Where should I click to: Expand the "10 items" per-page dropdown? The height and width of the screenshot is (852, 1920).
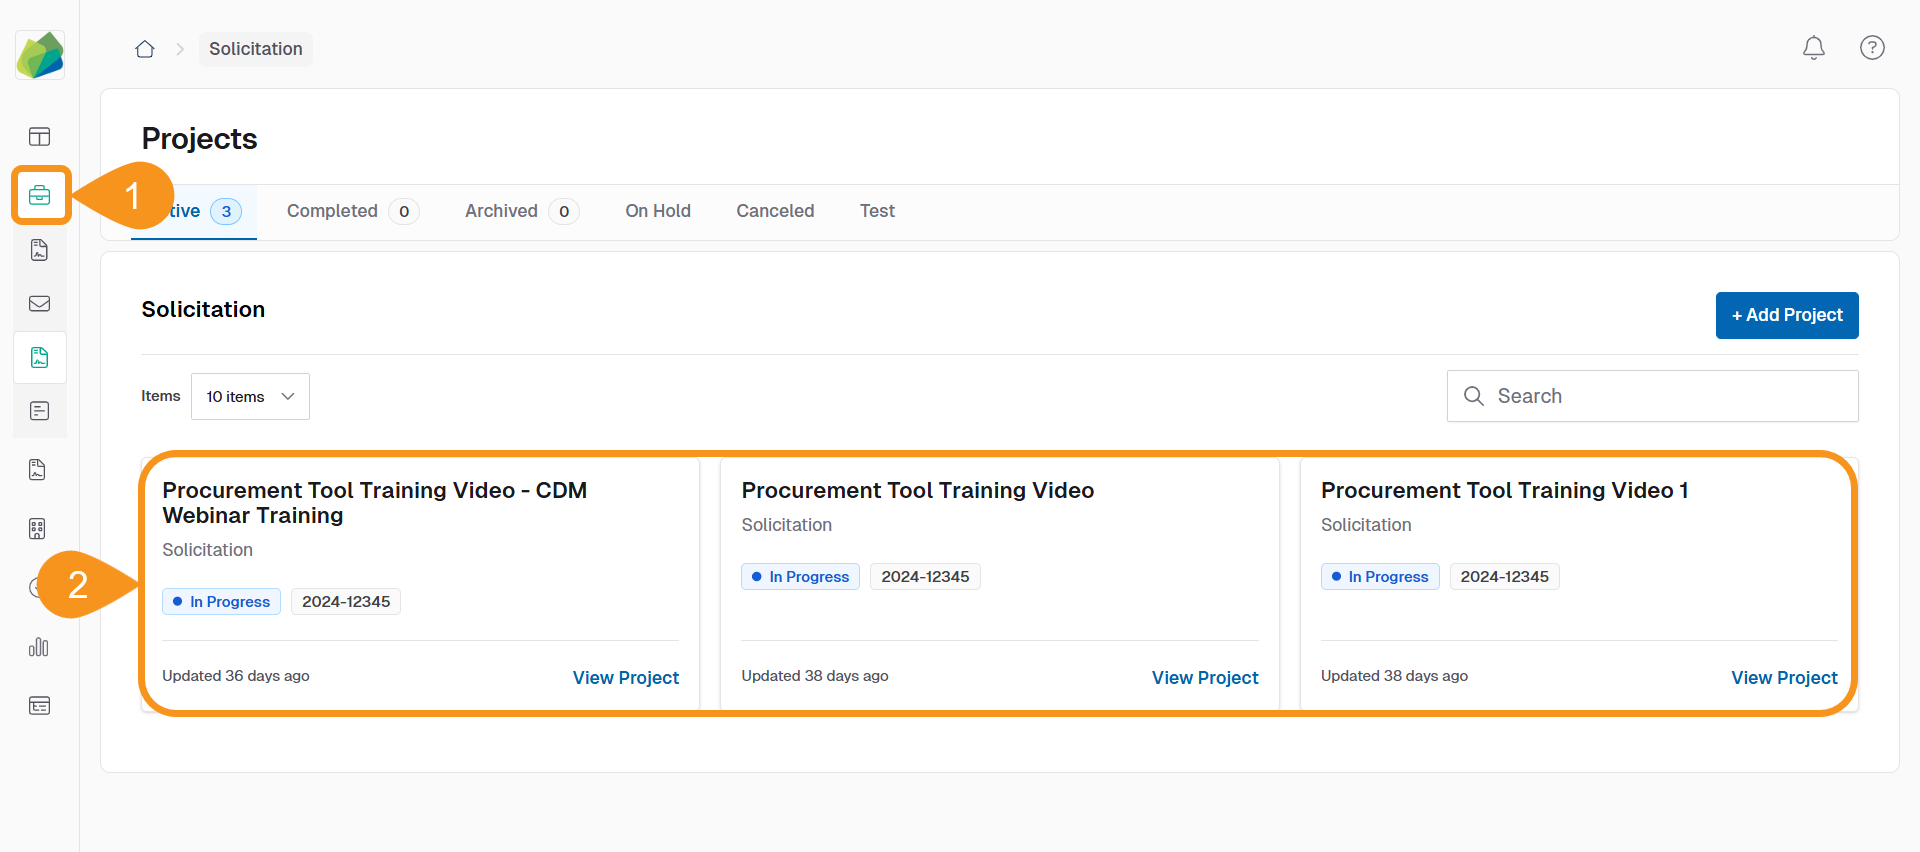(250, 397)
